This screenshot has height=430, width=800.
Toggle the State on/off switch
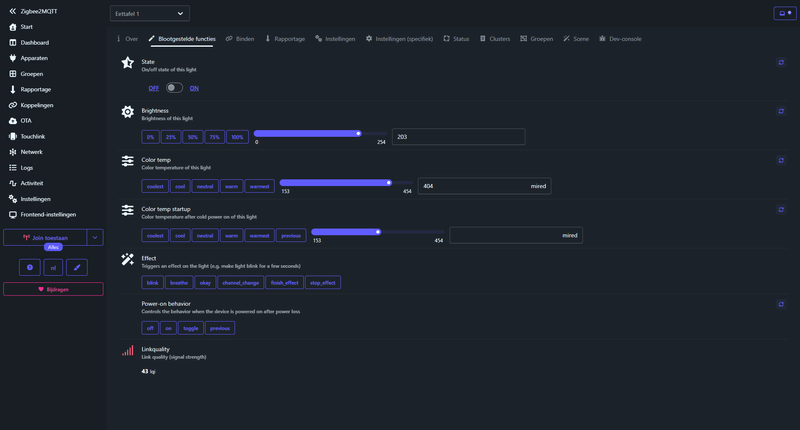tap(174, 88)
